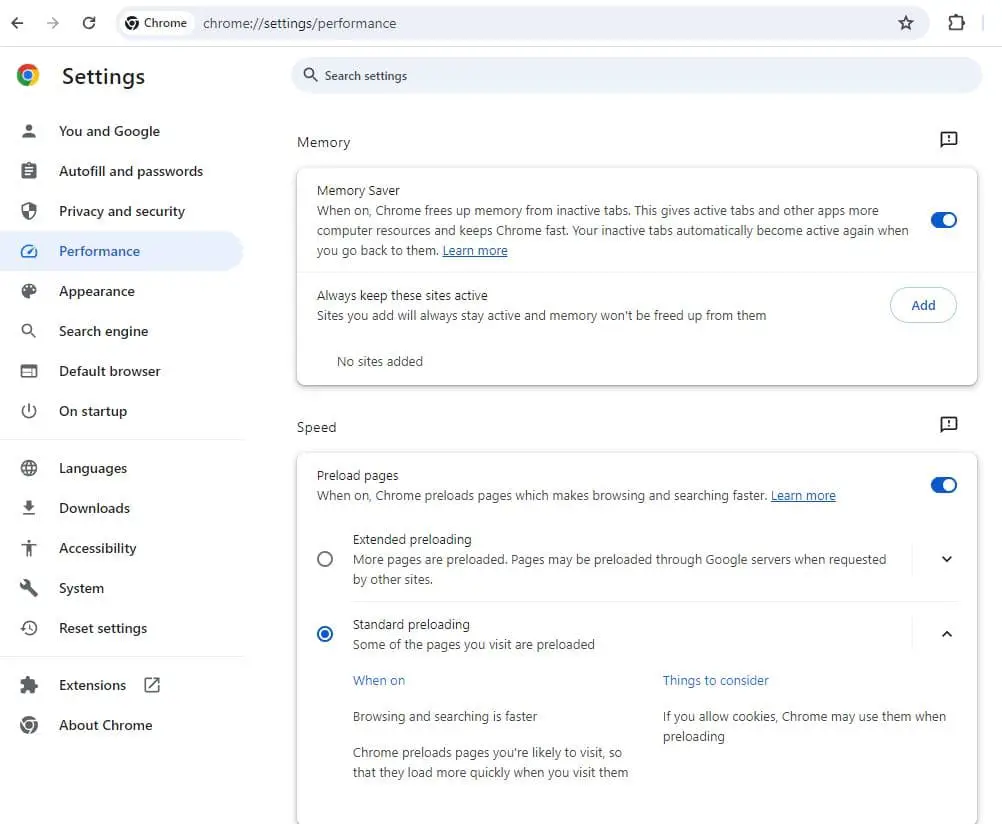Open Learn more link for Memory Saver
The width and height of the screenshot is (1002, 824).
(x=475, y=251)
